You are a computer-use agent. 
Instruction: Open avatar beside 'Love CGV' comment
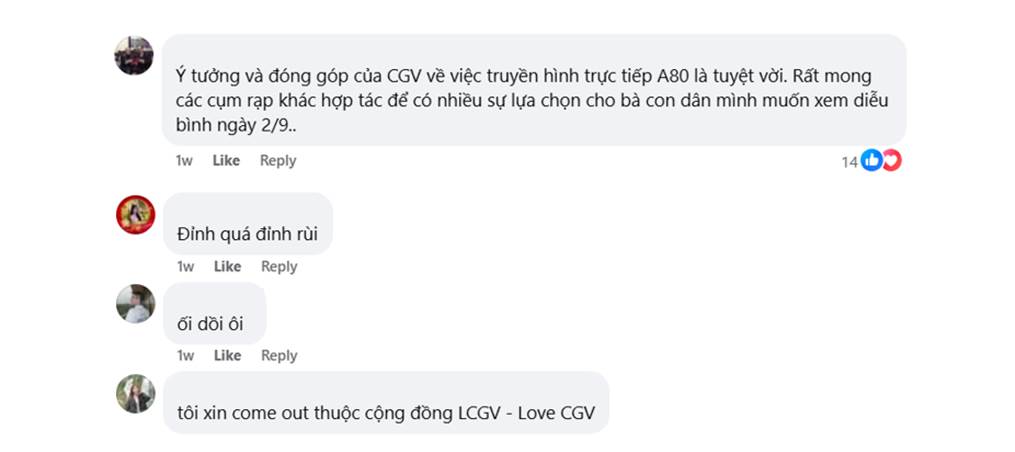135,393
